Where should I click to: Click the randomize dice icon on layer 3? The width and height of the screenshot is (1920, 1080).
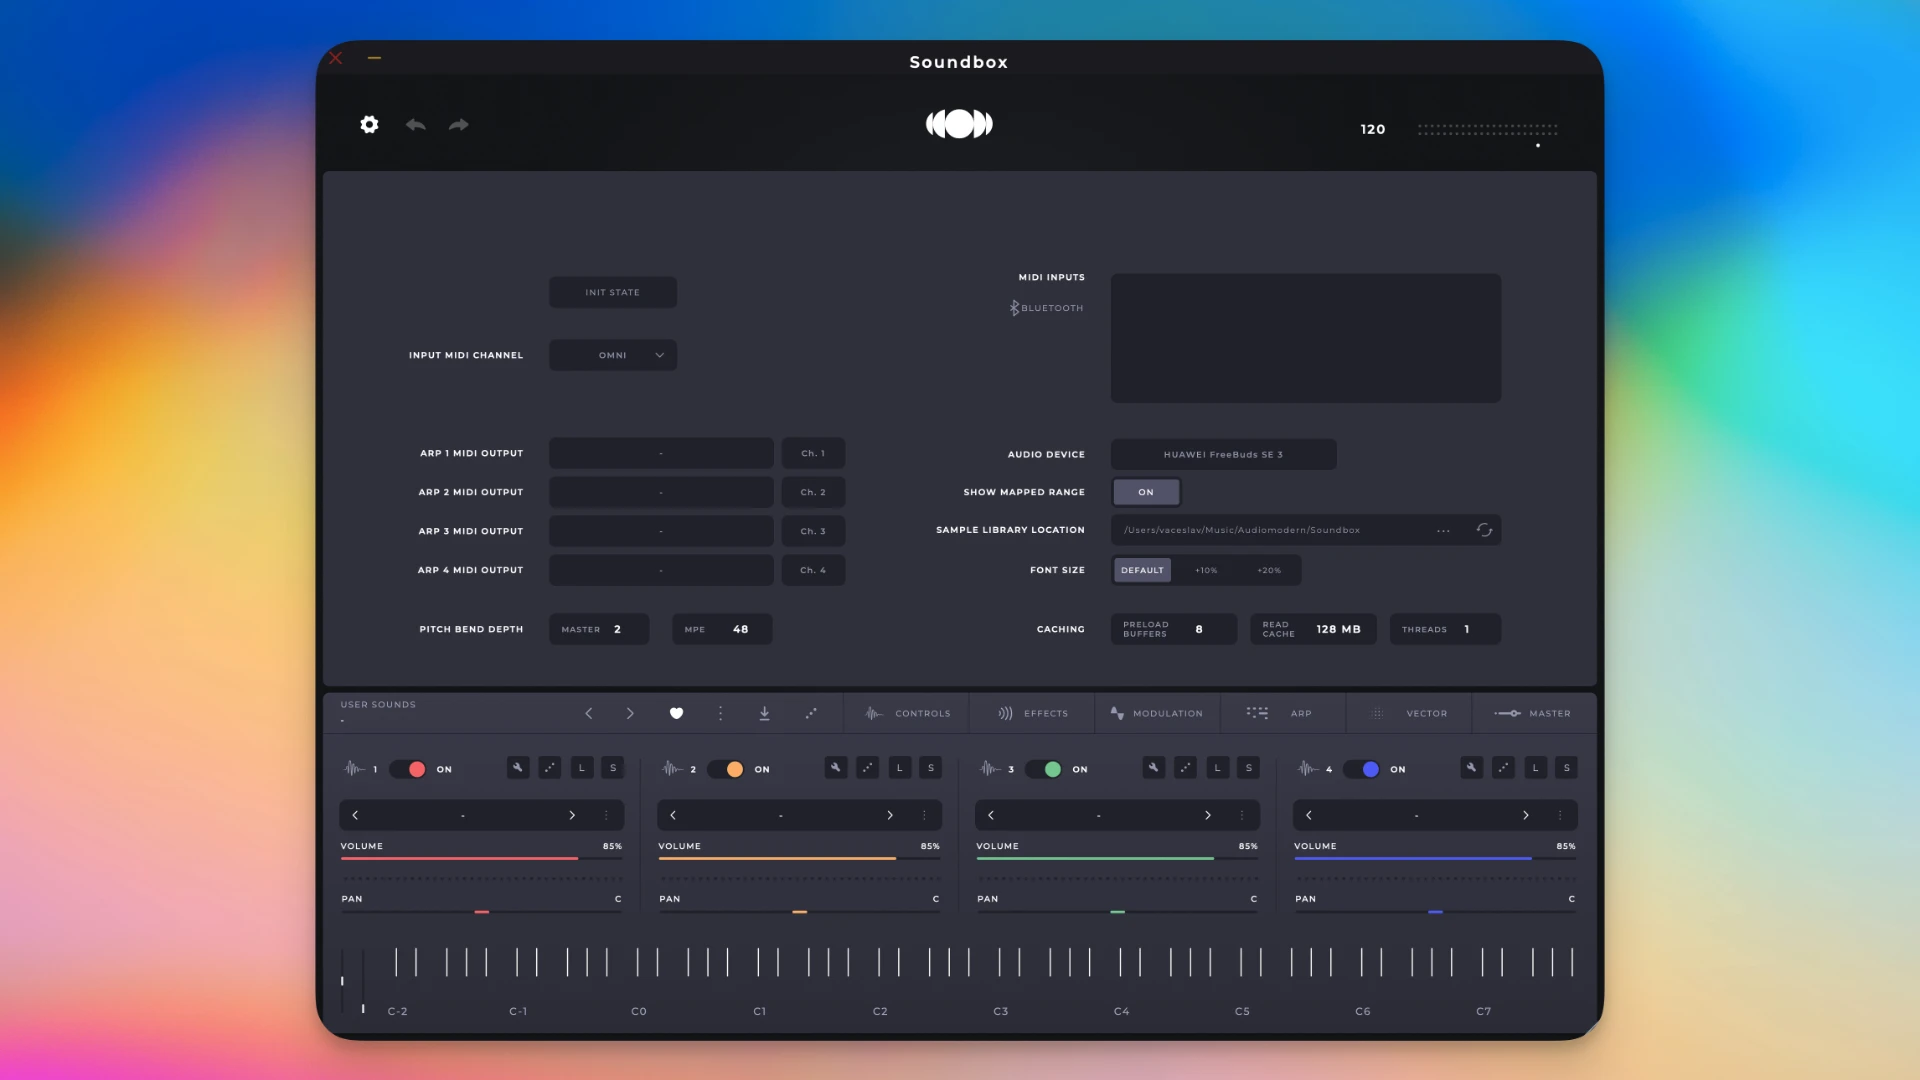pyautogui.click(x=1185, y=768)
